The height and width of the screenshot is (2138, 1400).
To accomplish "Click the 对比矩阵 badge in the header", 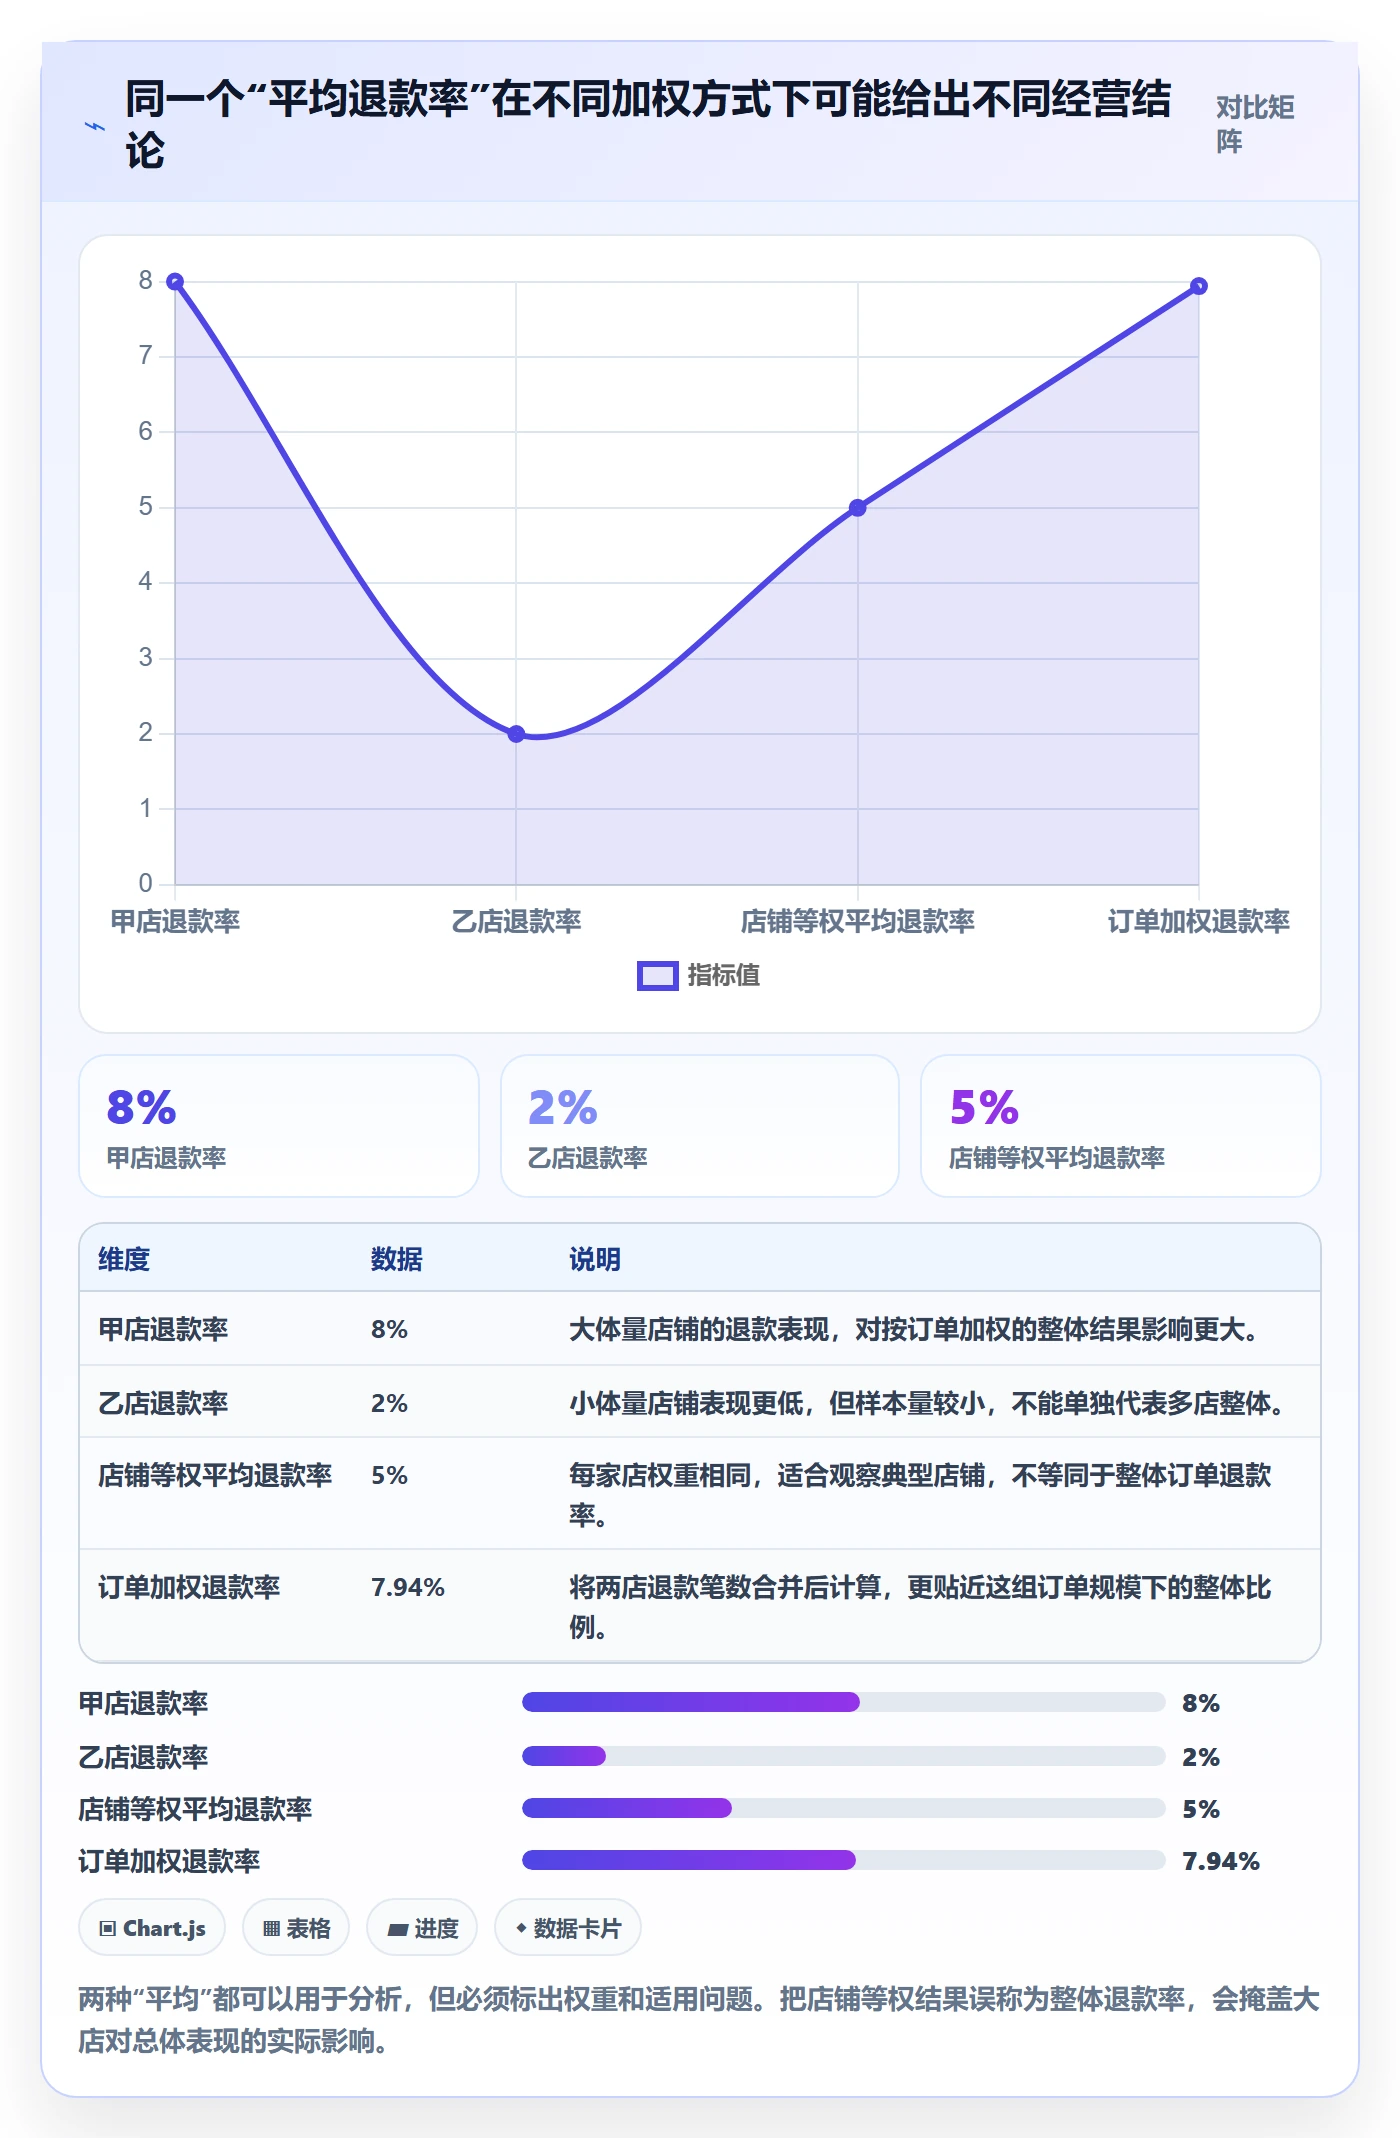I will pyautogui.click(x=1255, y=124).
